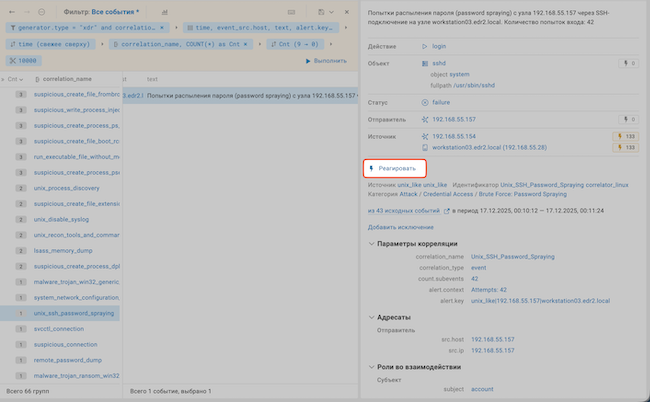The image size is (650, 402).
Task: Click the alert.key value unix_like|192.168.55.157
Action: (540, 301)
